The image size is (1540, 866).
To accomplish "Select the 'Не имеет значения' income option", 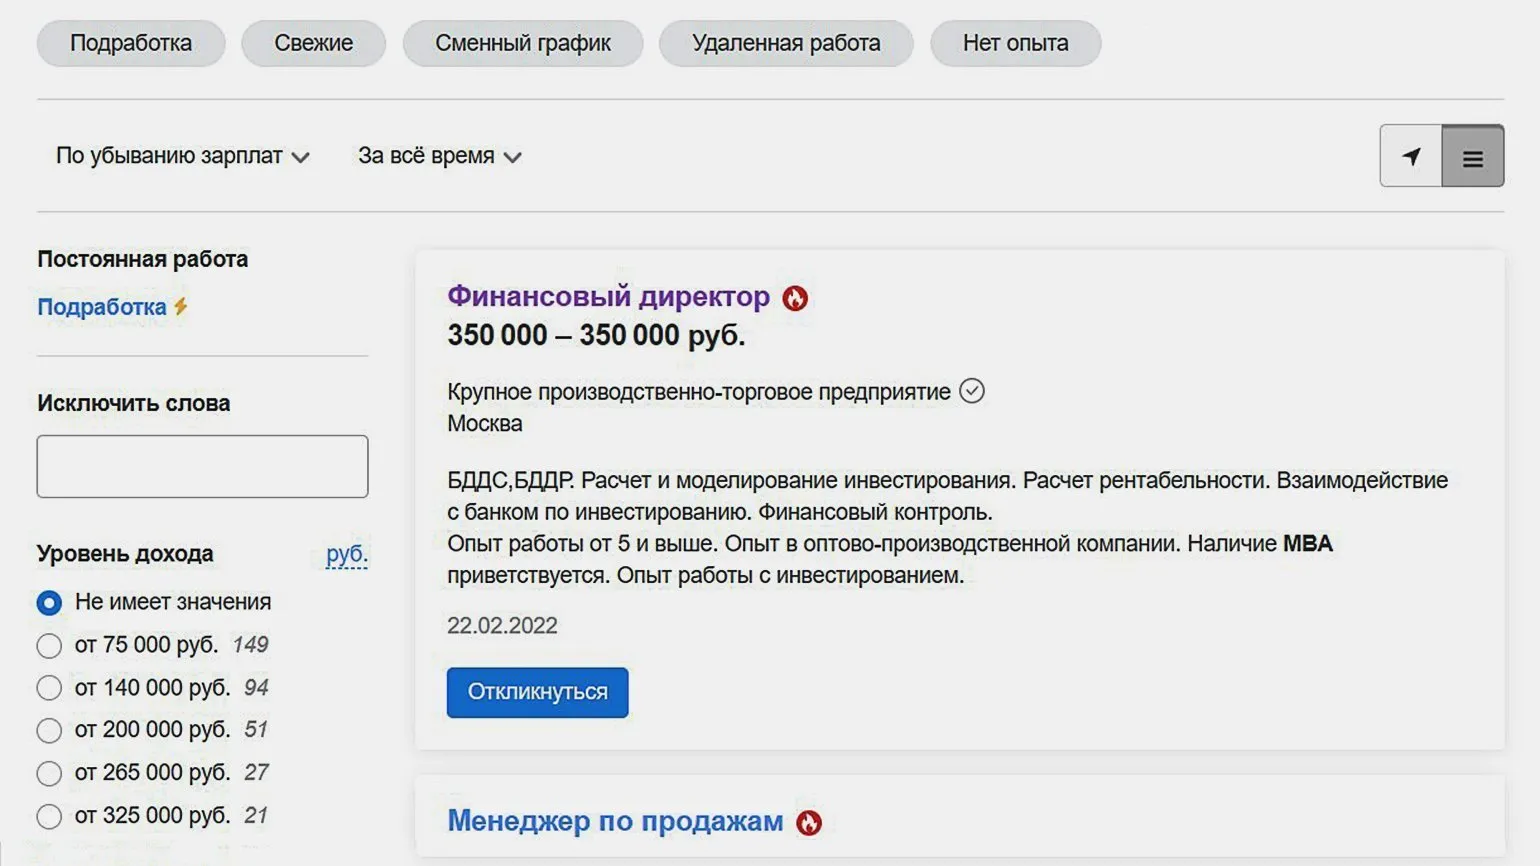I will [x=49, y=603].
